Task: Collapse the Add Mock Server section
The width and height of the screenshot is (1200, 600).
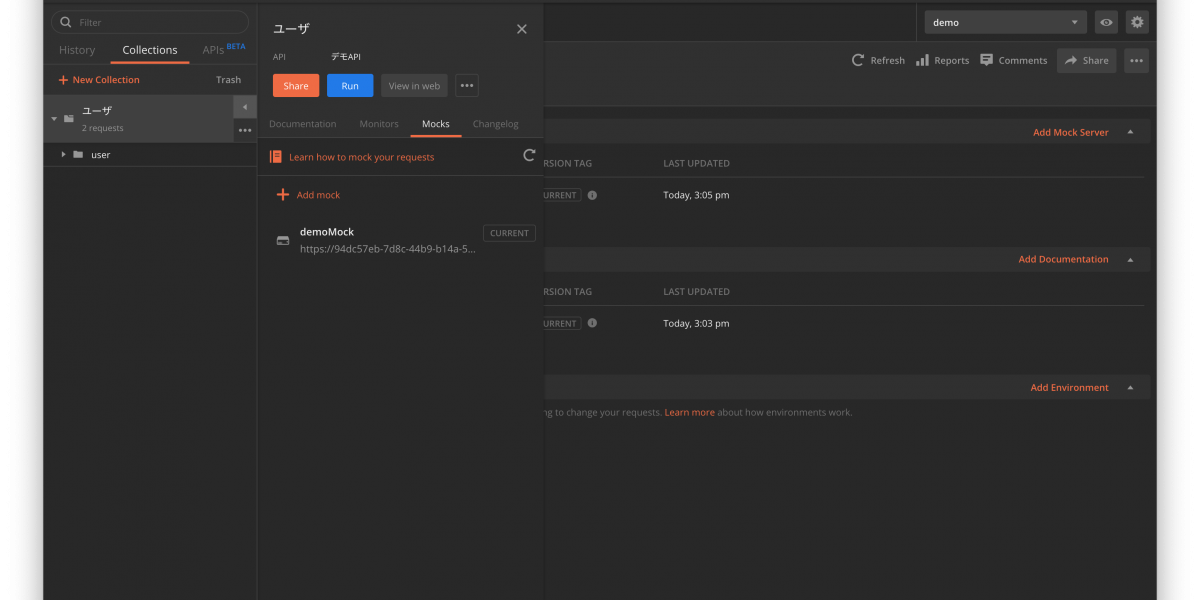Action: [x=1130, y=132]
